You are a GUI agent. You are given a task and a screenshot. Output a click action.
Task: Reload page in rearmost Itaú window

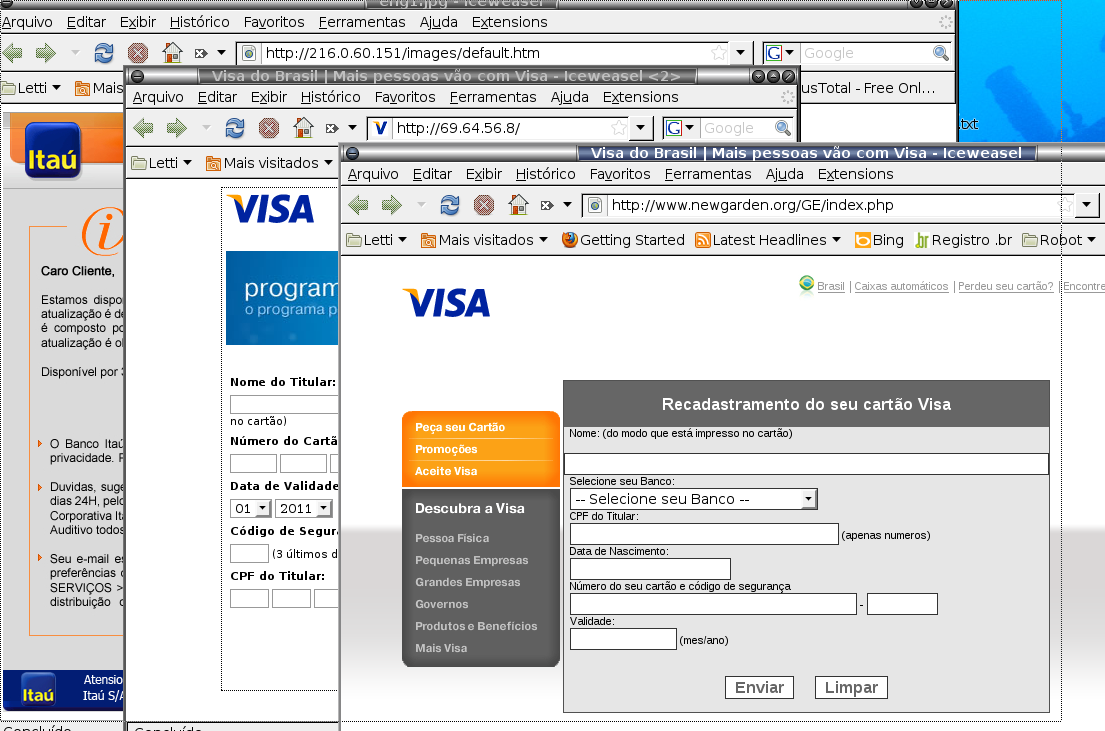point(104,53)
